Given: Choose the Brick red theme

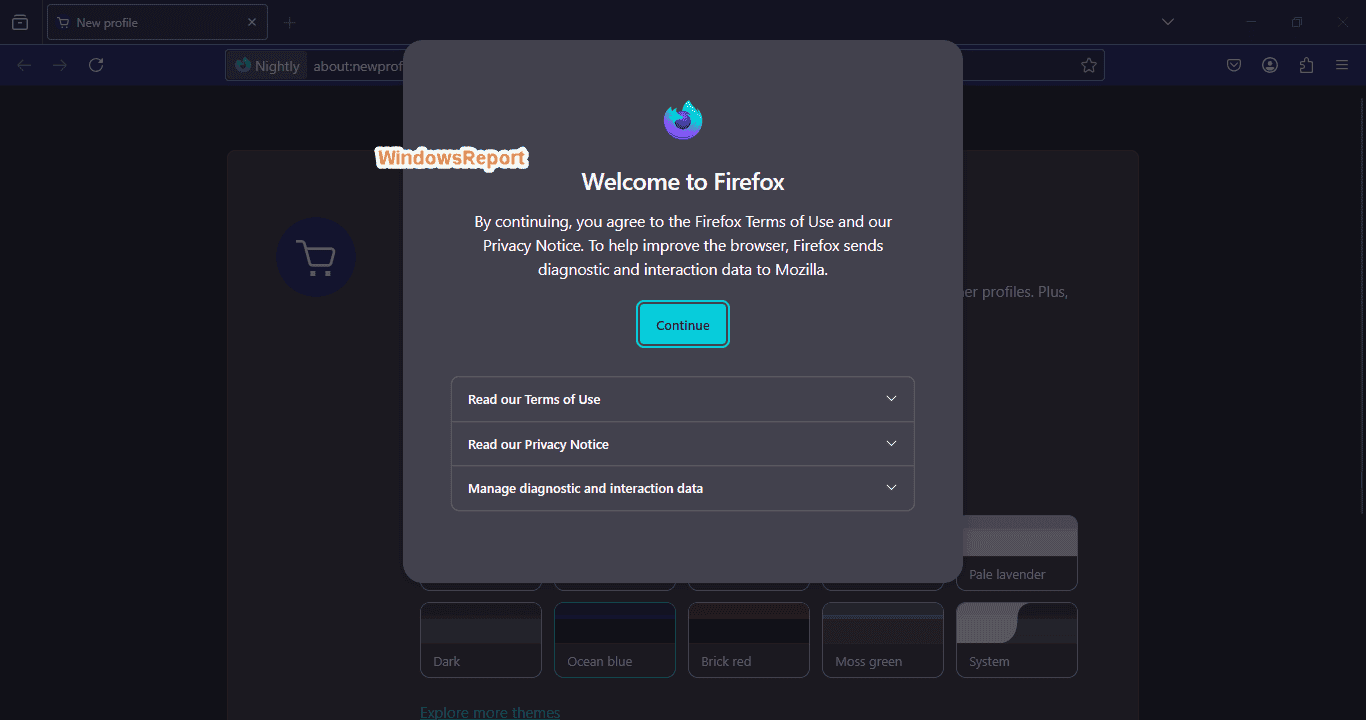Looking at the screenshot, I should (x=749, y=640).
